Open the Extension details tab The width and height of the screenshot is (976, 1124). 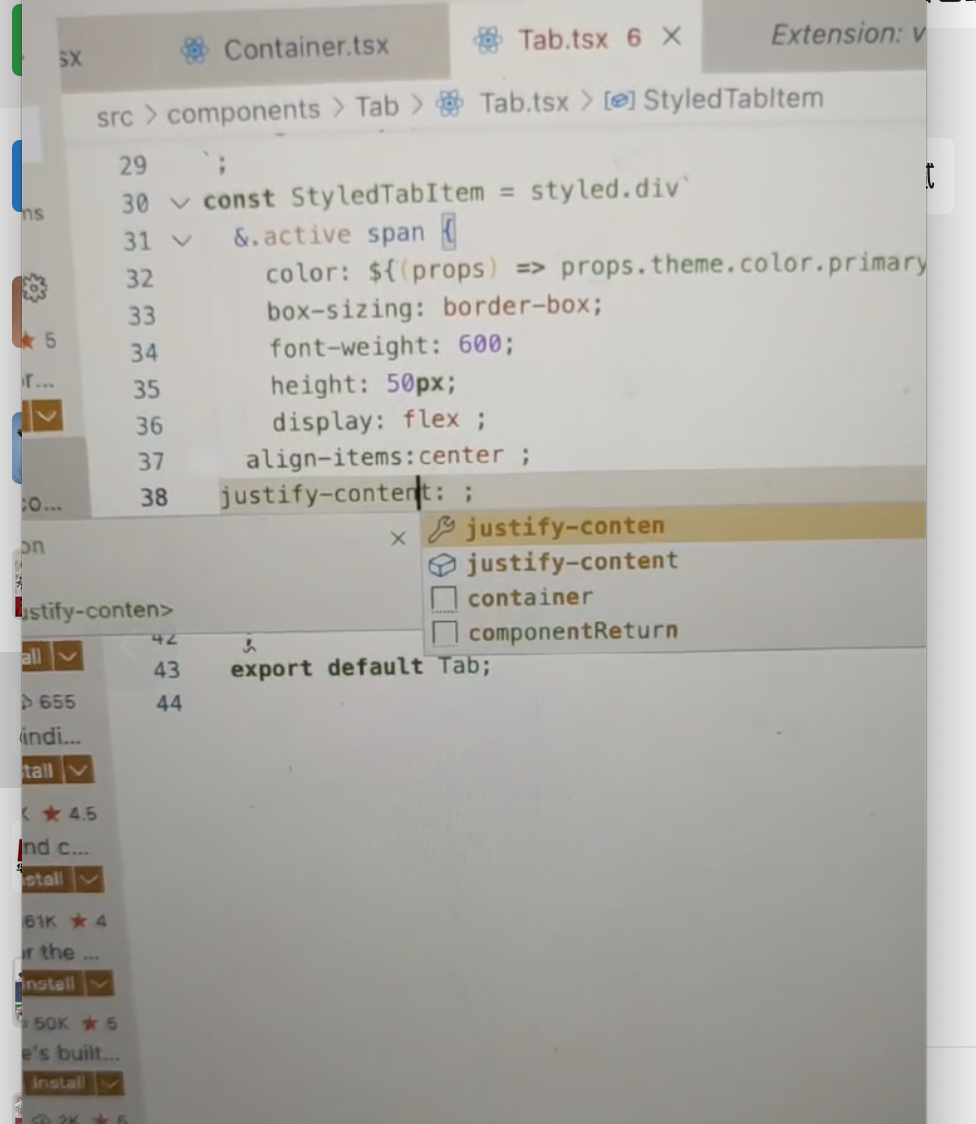click(848, 34)
